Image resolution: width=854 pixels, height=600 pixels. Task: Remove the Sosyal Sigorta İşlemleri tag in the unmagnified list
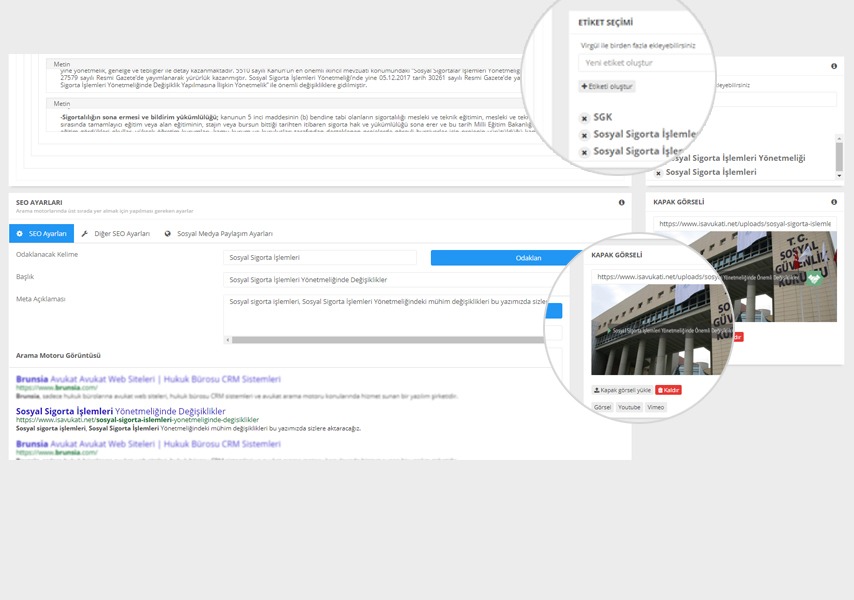tap(658, 173)
